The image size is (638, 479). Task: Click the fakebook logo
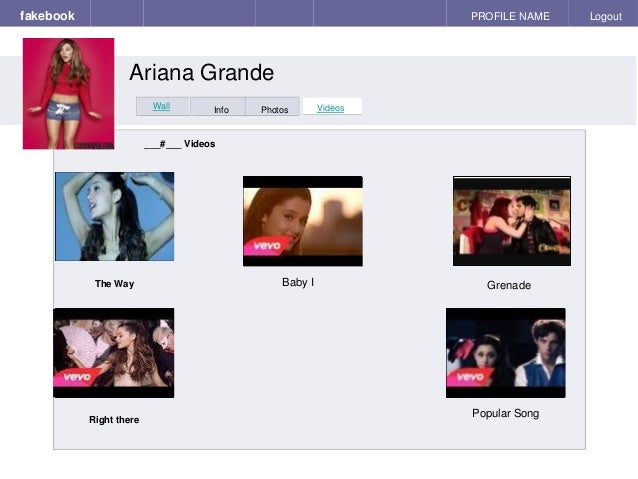click(47, 16)
